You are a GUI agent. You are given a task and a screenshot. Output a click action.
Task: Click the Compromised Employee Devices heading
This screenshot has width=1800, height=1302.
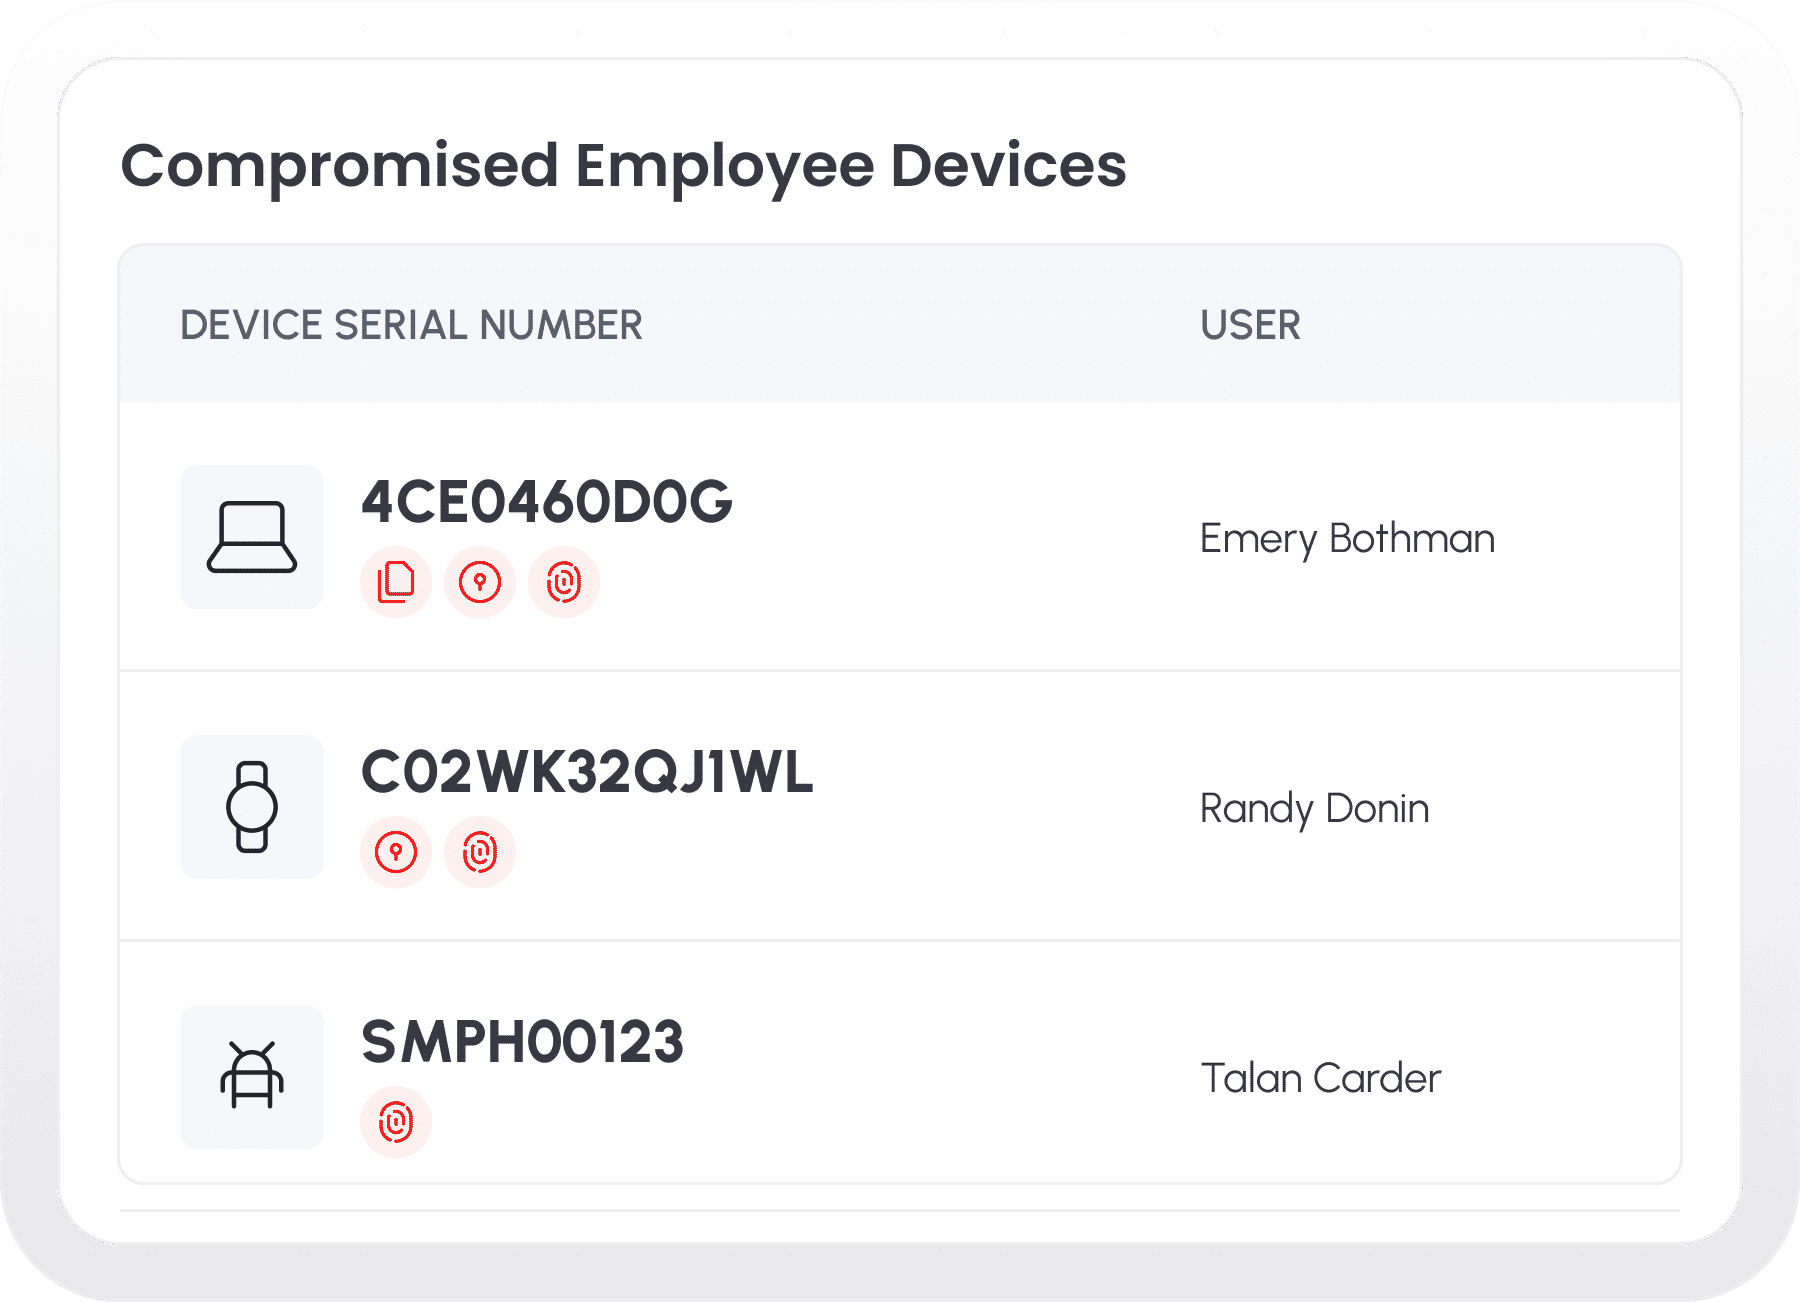(x=623, y=165)
